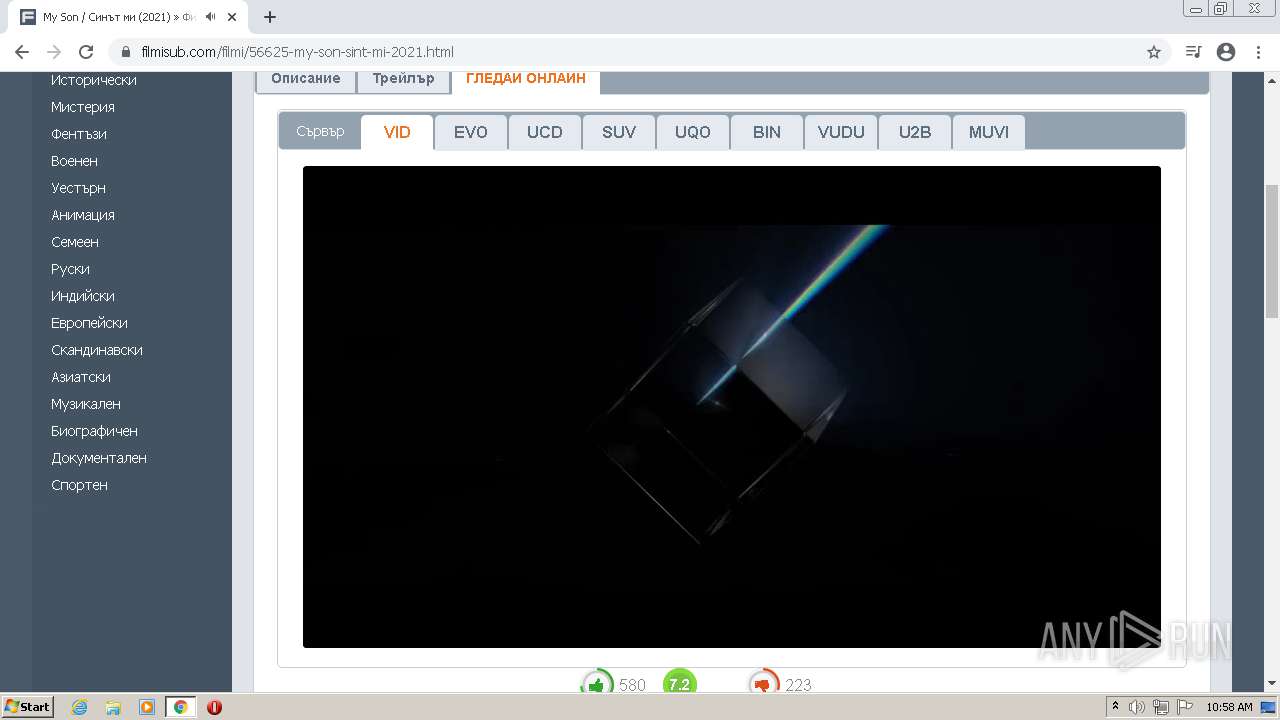Select the U2B server
Viewport: 1280px width, 720px height.
click(x=915, y=132)
